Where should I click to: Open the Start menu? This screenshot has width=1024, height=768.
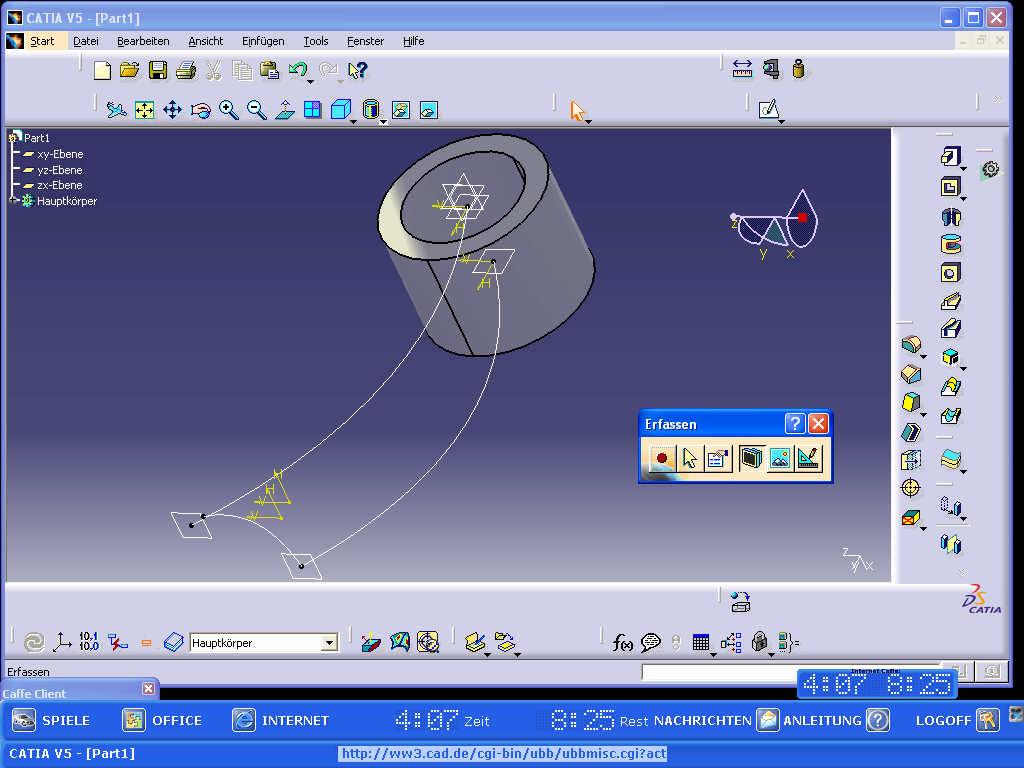pyautogui.click(x=42, y=41)
